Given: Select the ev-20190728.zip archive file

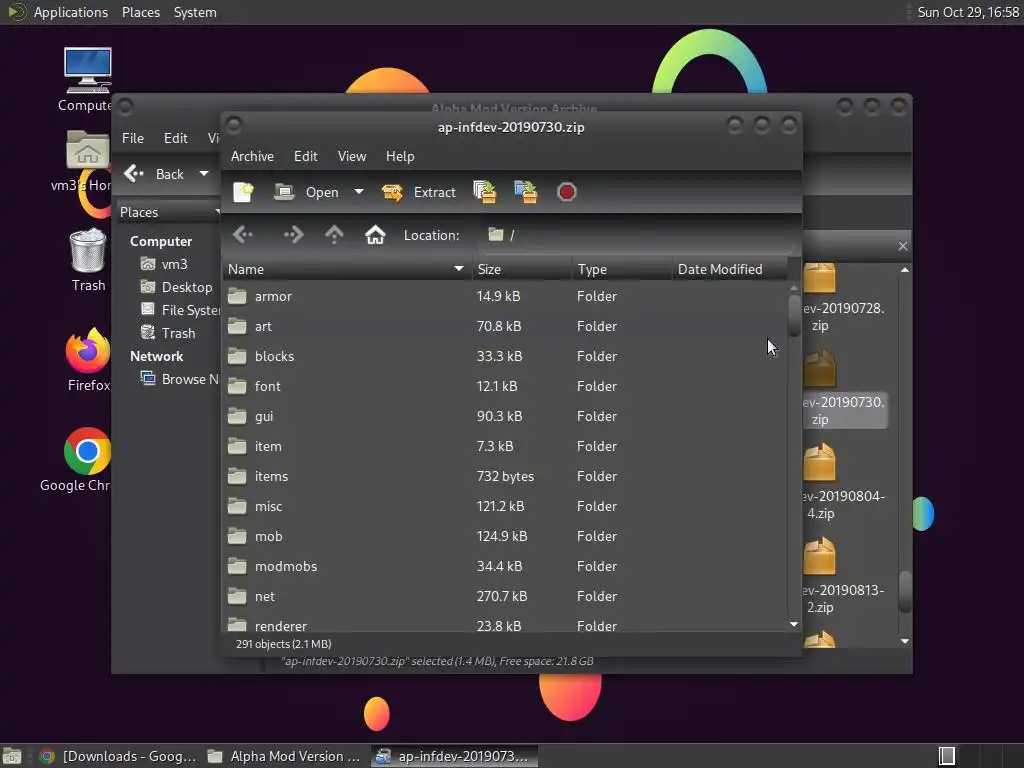Looking at the screenshot, I should [x=842, y=298].
